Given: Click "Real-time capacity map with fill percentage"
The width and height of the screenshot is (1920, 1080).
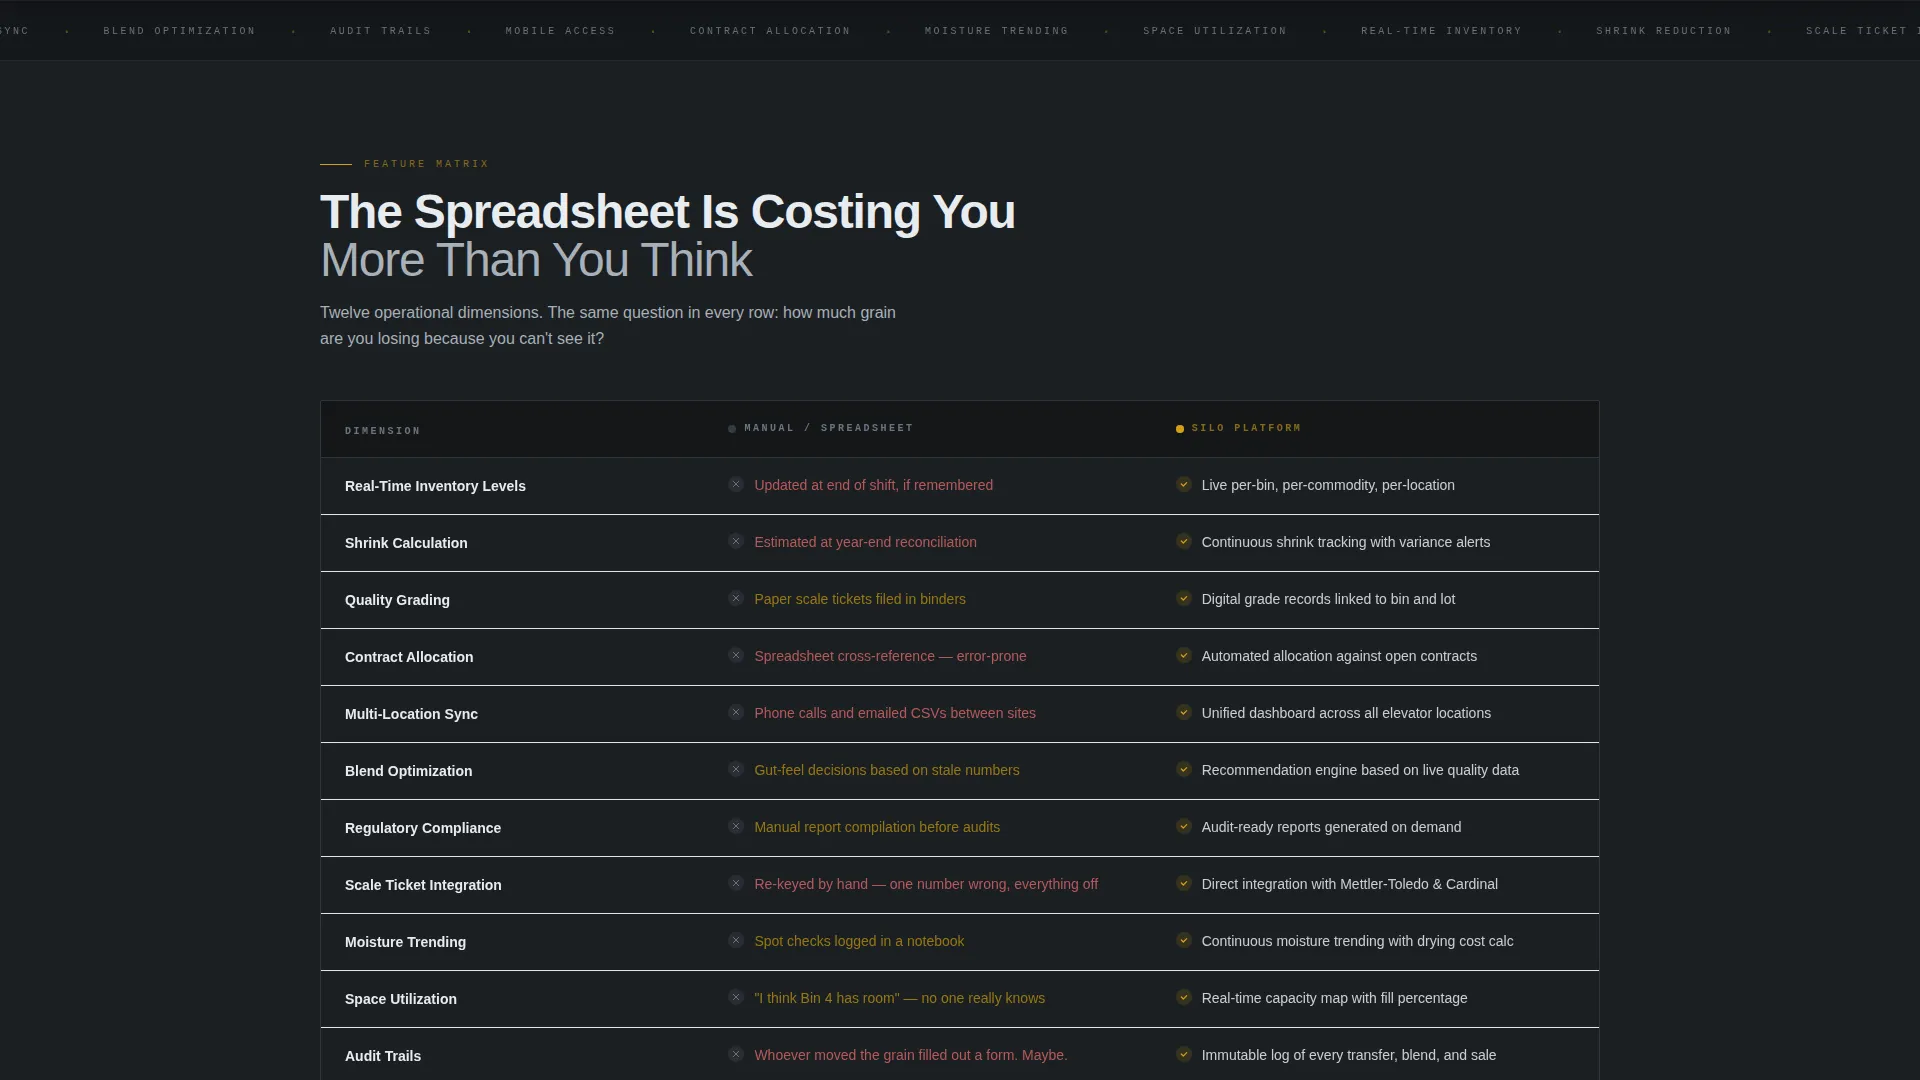Looking at the screenshot, I should [x=1335, y=998].
